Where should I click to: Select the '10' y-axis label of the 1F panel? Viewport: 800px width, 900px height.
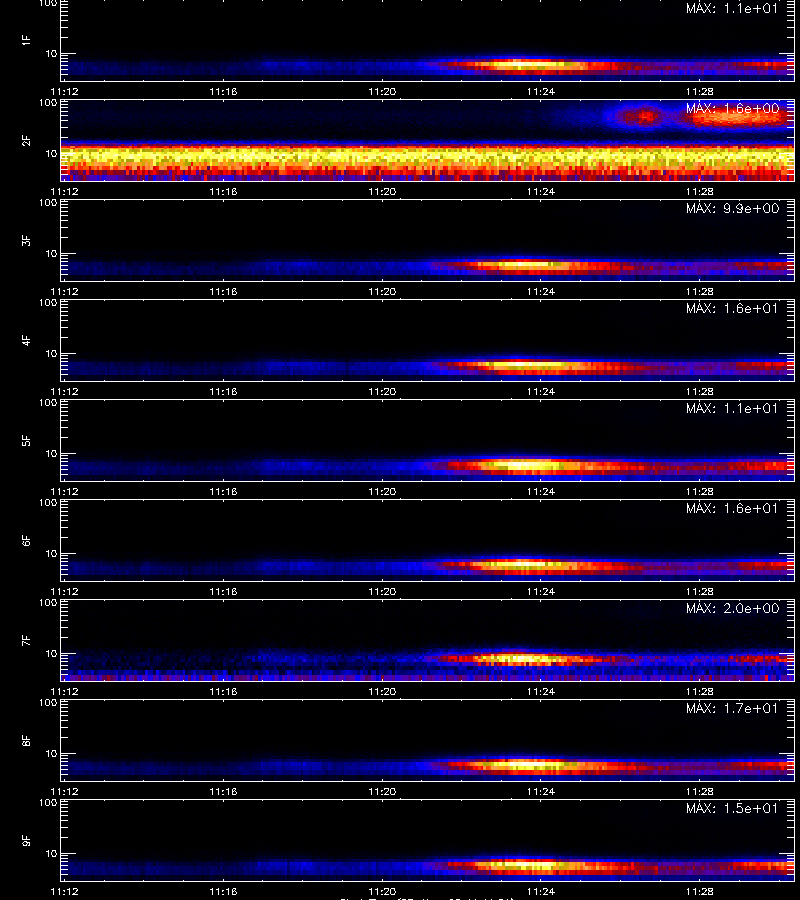tap(51, 53)
